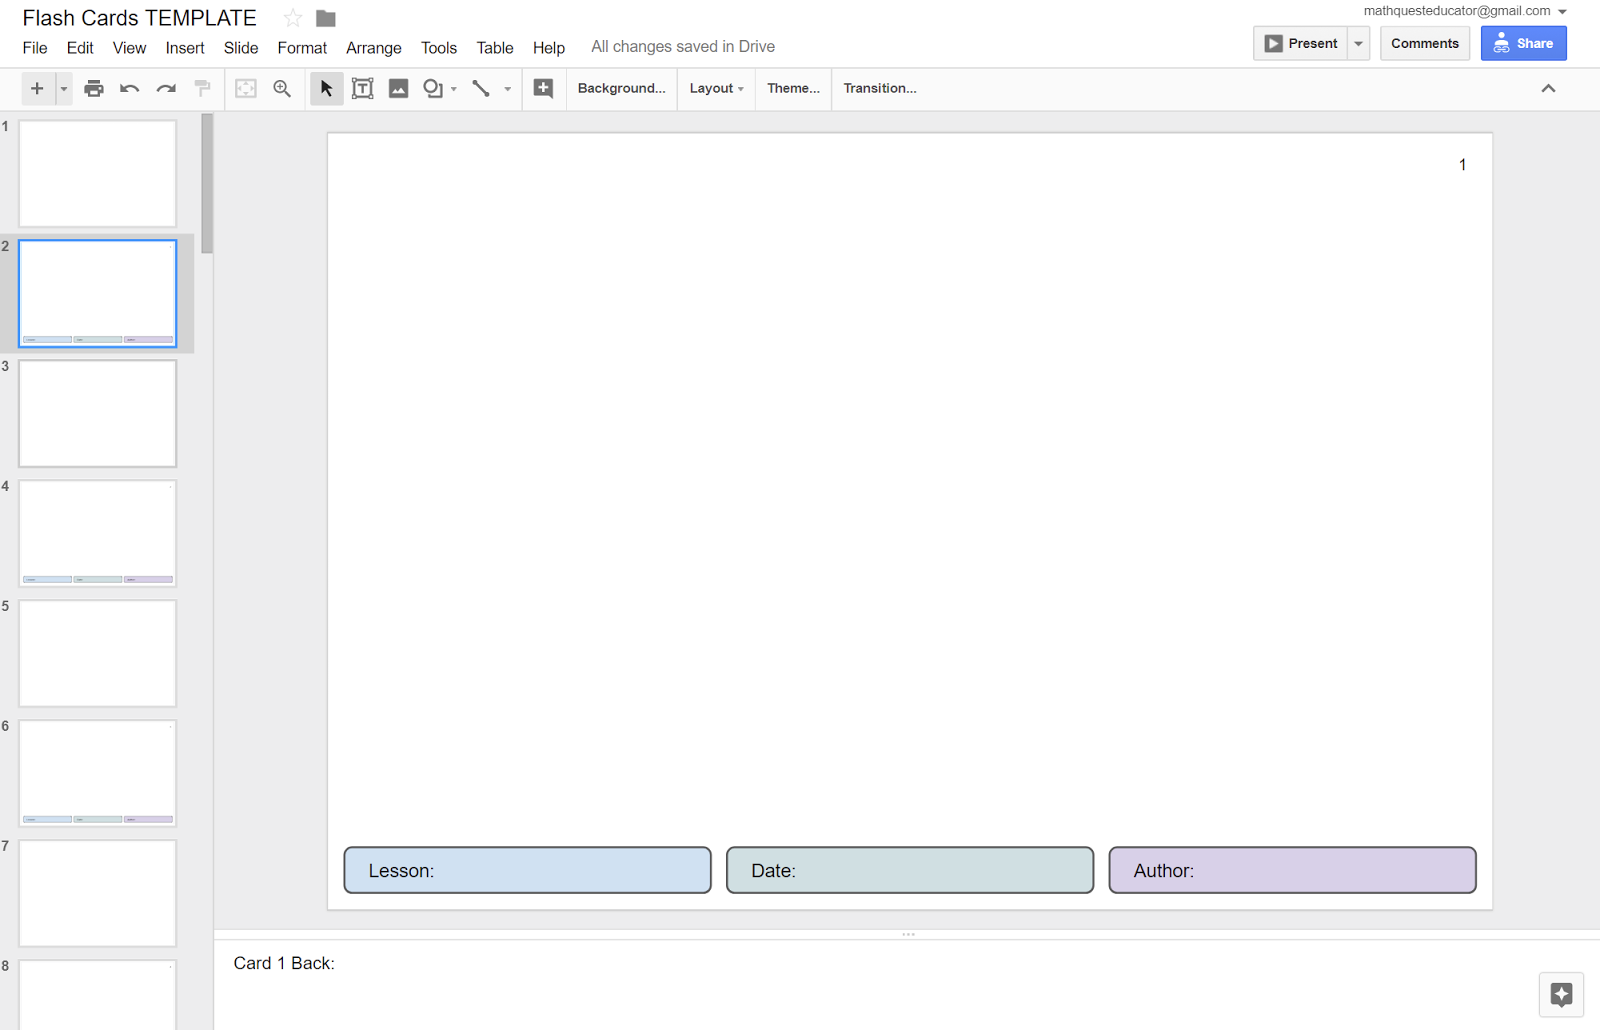Activate the Zoom tool
The height and width of the screenshot is (1030, 1600).
click(x=281, y=88)
